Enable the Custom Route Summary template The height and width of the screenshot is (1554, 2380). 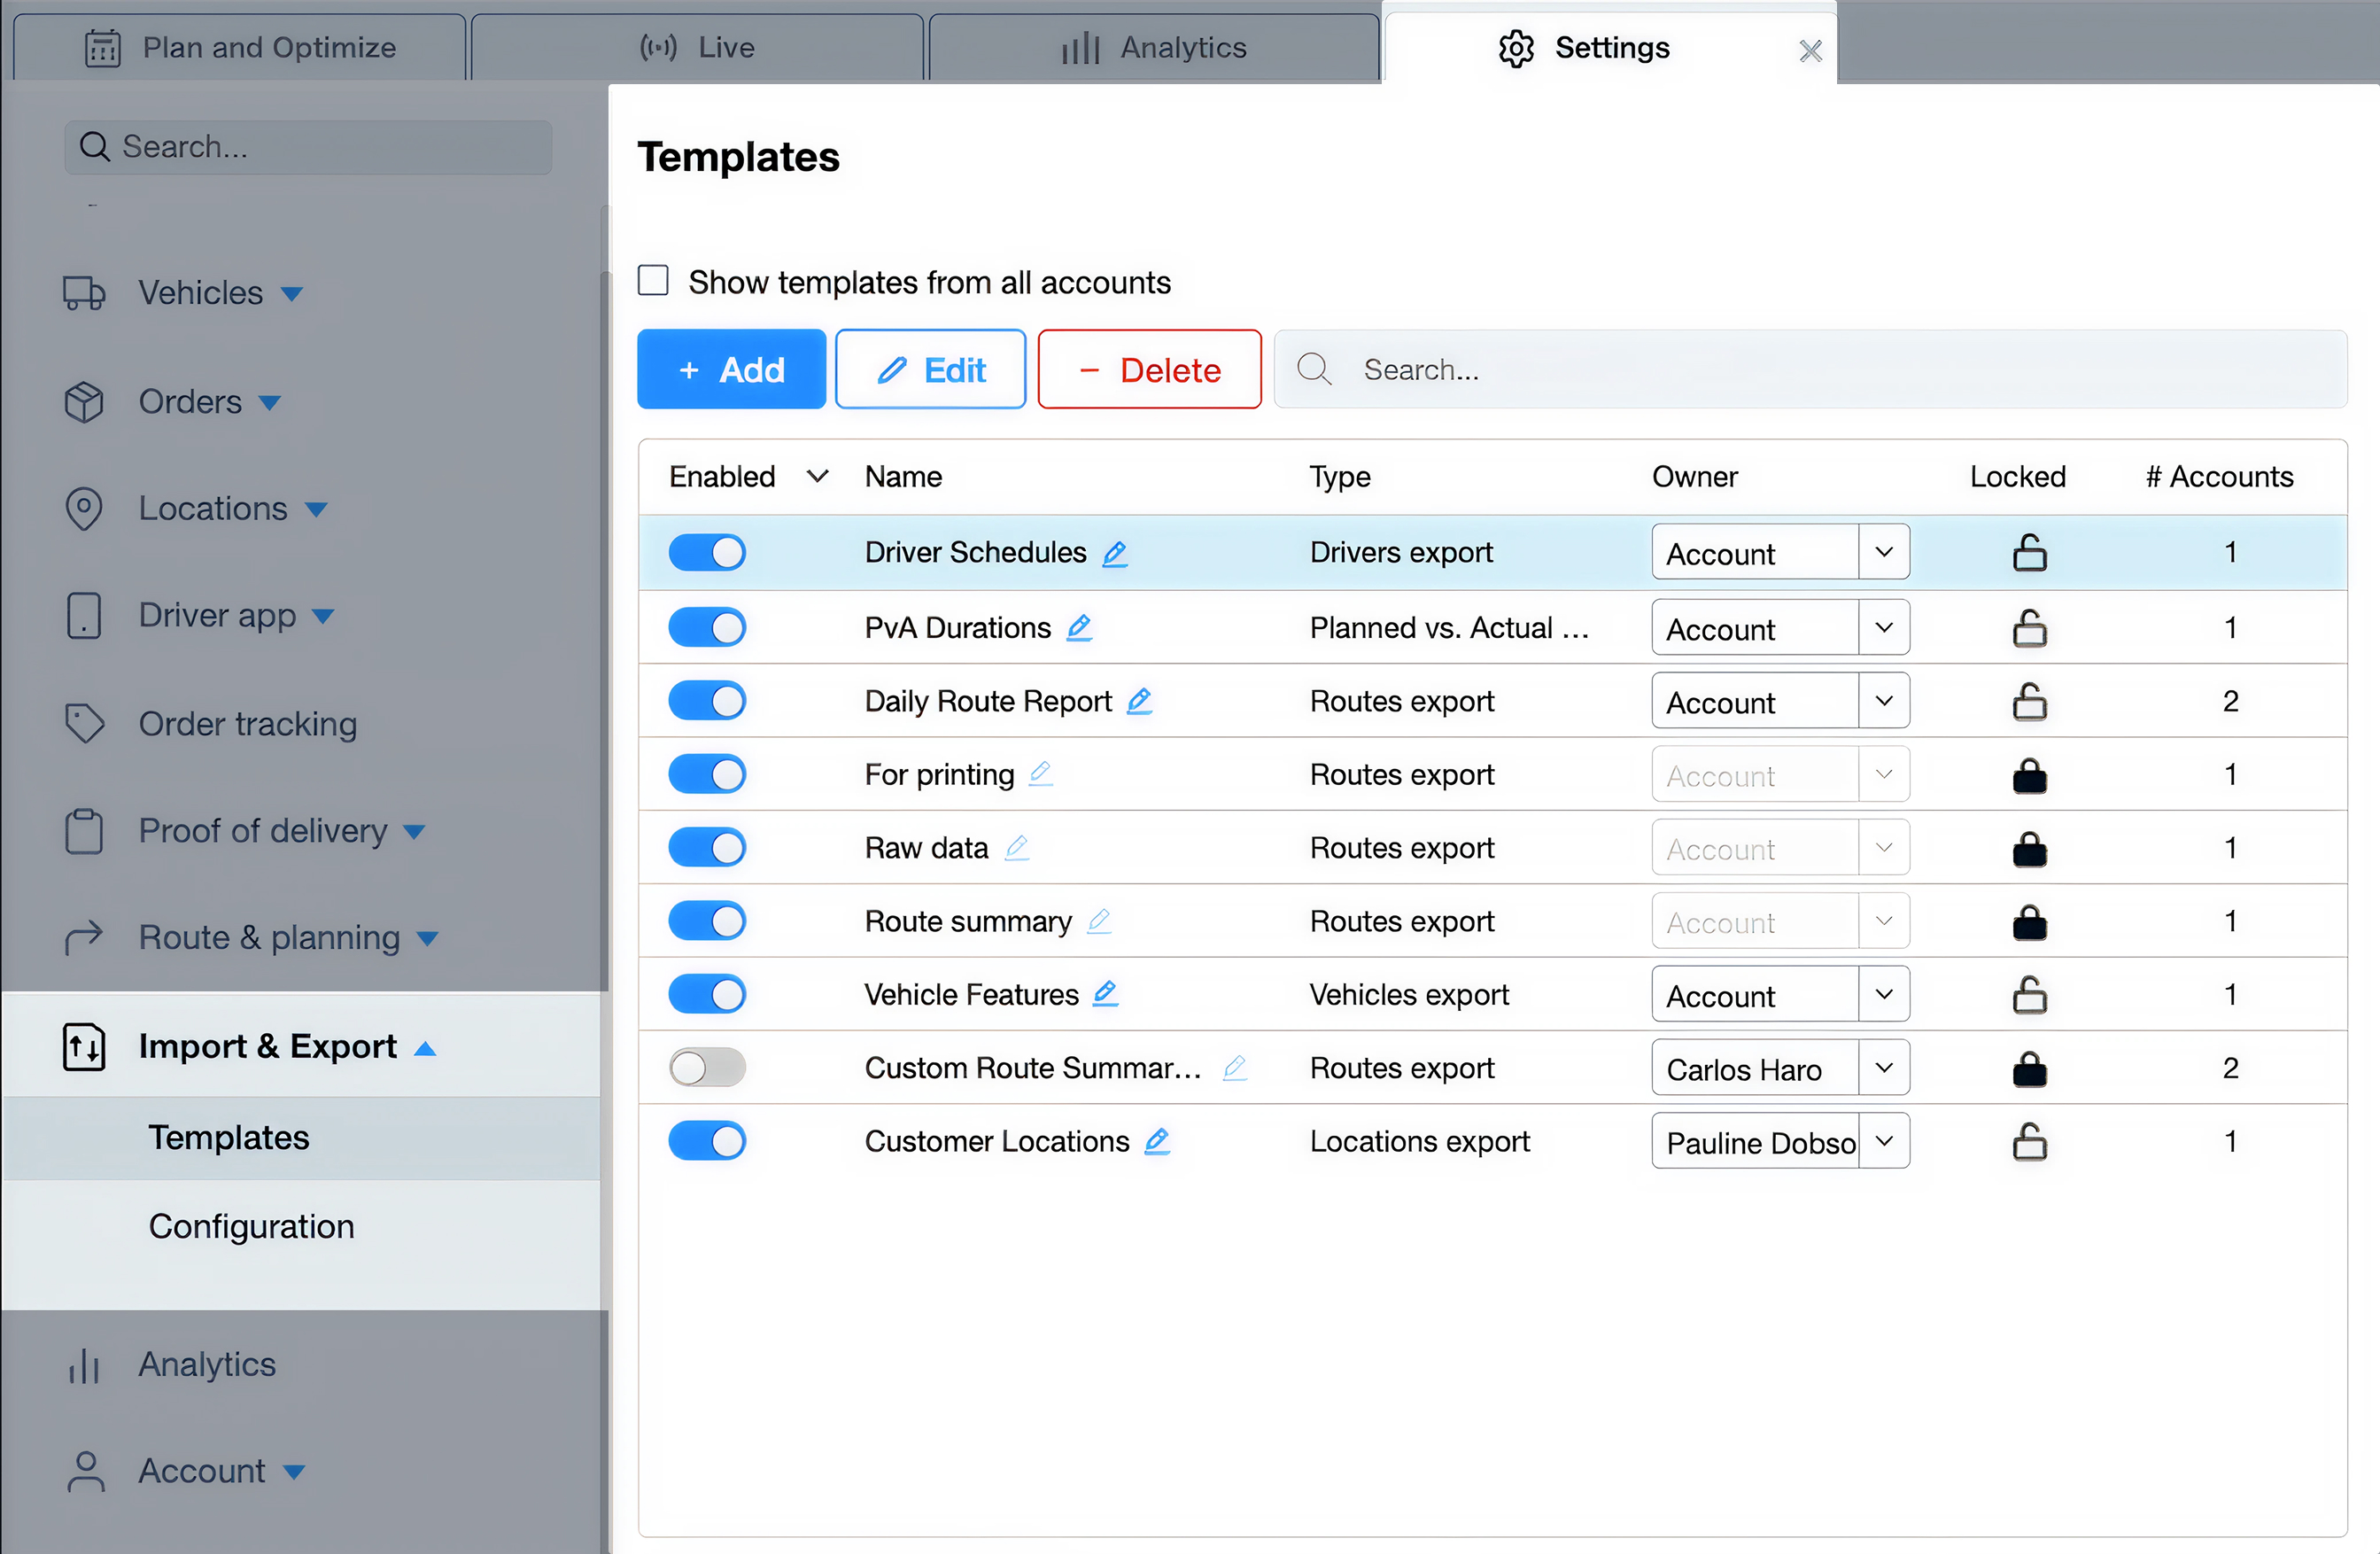click(707, 1067)
